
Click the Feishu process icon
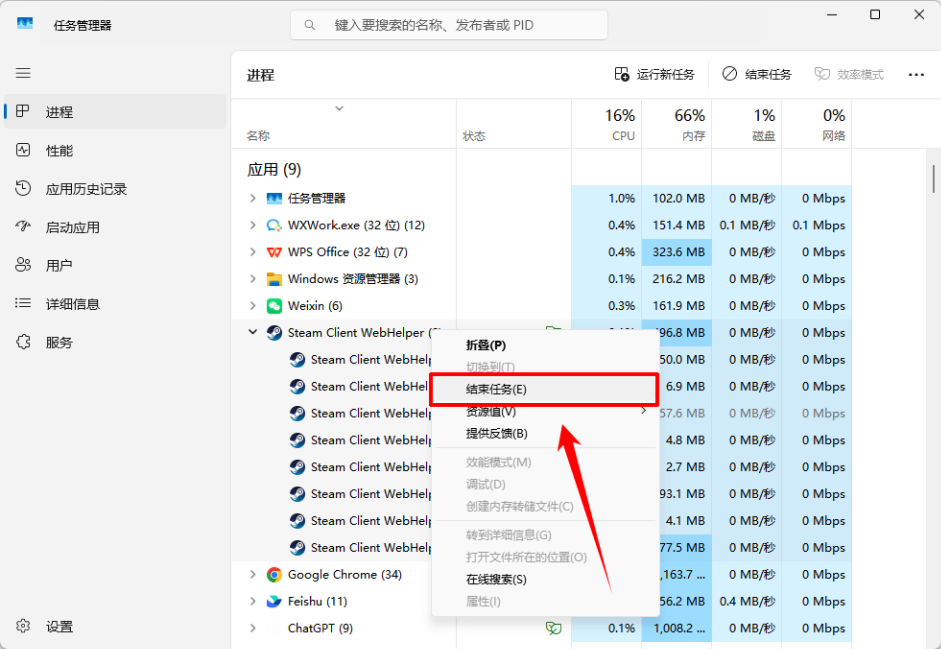(x=274, y=601)
